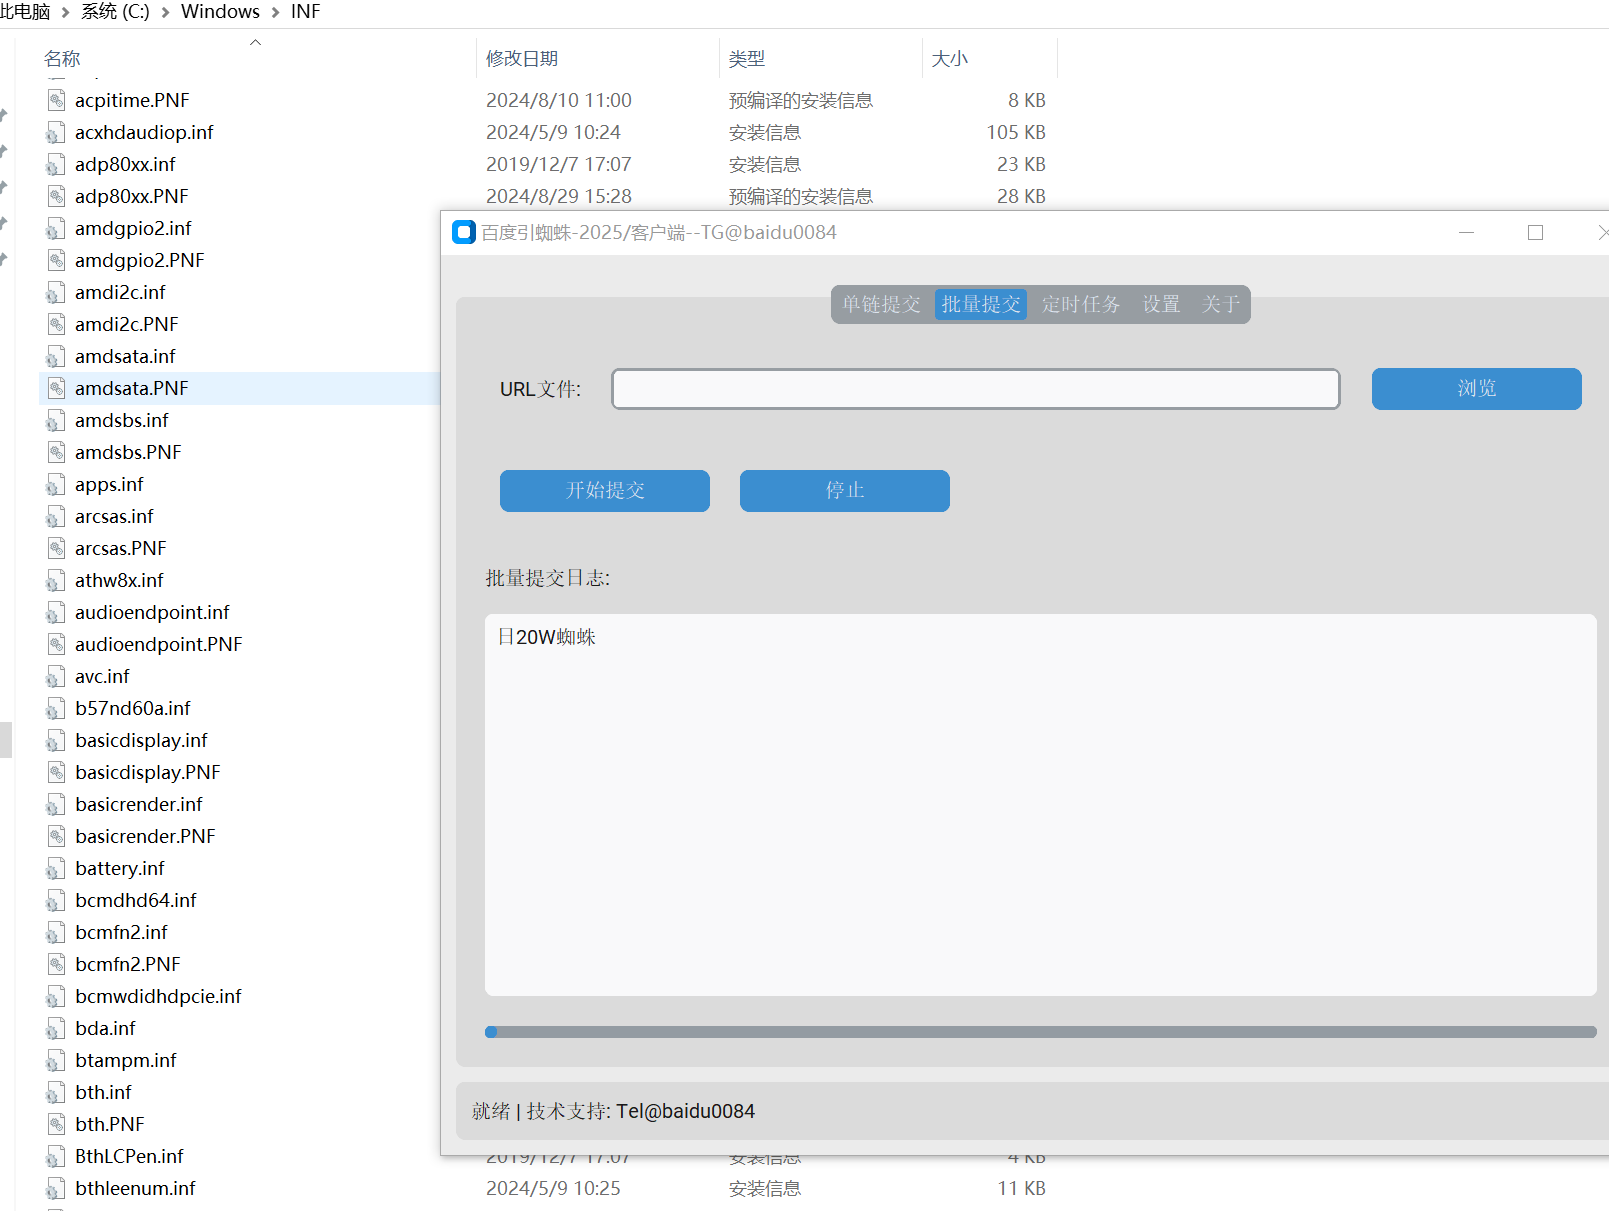Select the file audioendpoint.inf
Image resolution: width=1609 pixels, height=1211 pixels.
pos(152,612)
